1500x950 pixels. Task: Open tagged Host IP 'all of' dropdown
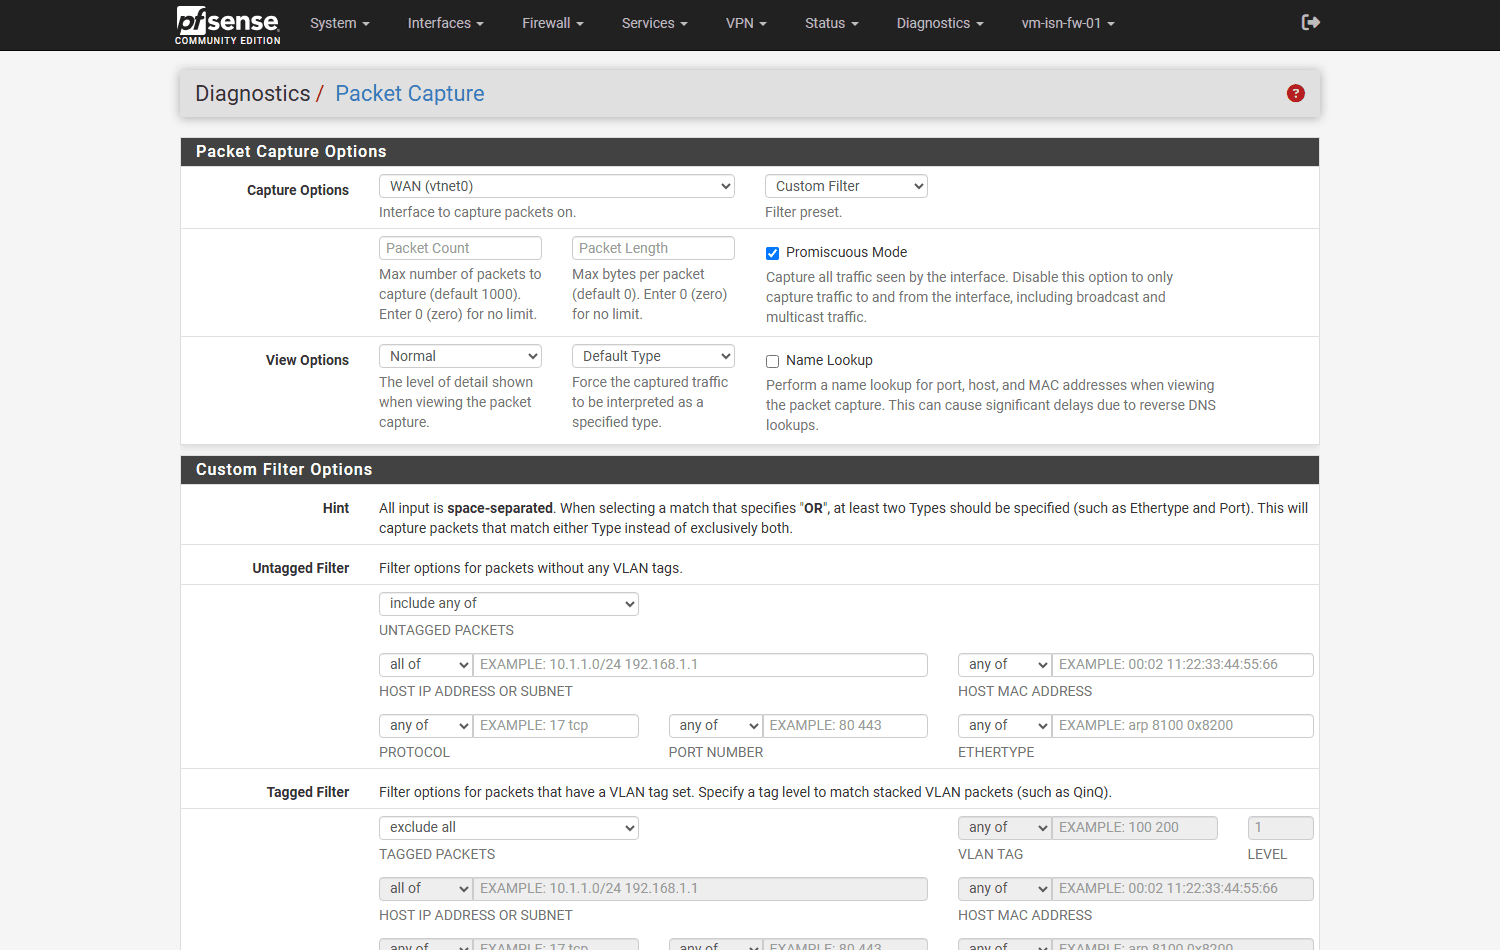(x=426, y=888)
